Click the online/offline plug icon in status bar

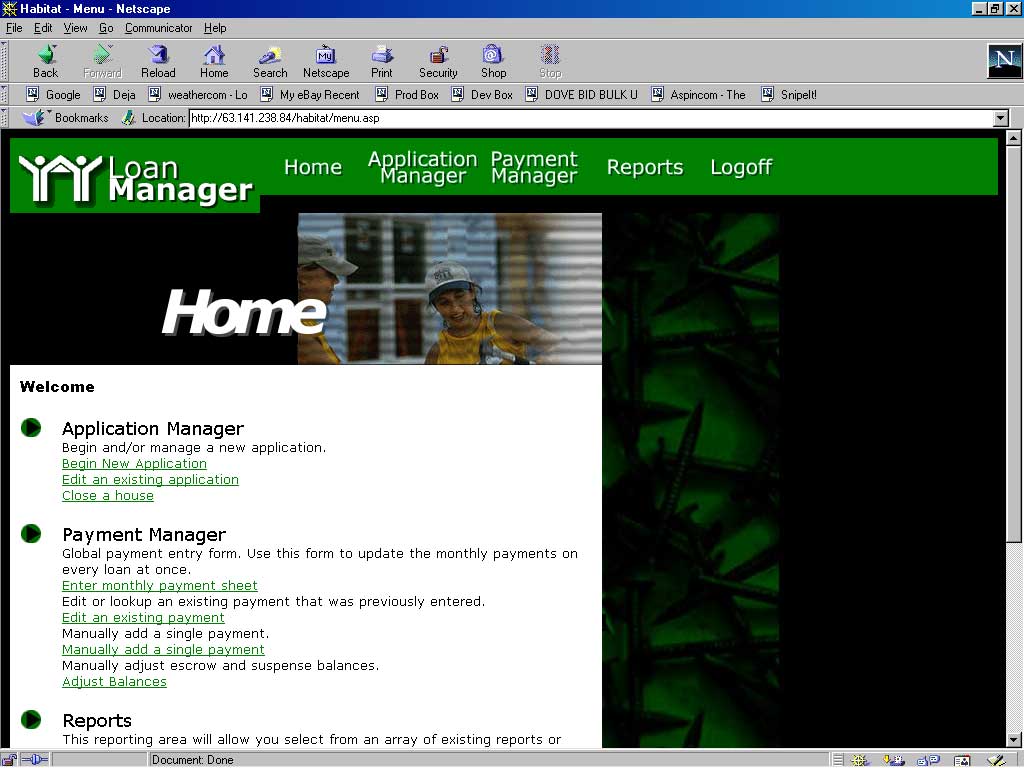click(x=35, y=760)
